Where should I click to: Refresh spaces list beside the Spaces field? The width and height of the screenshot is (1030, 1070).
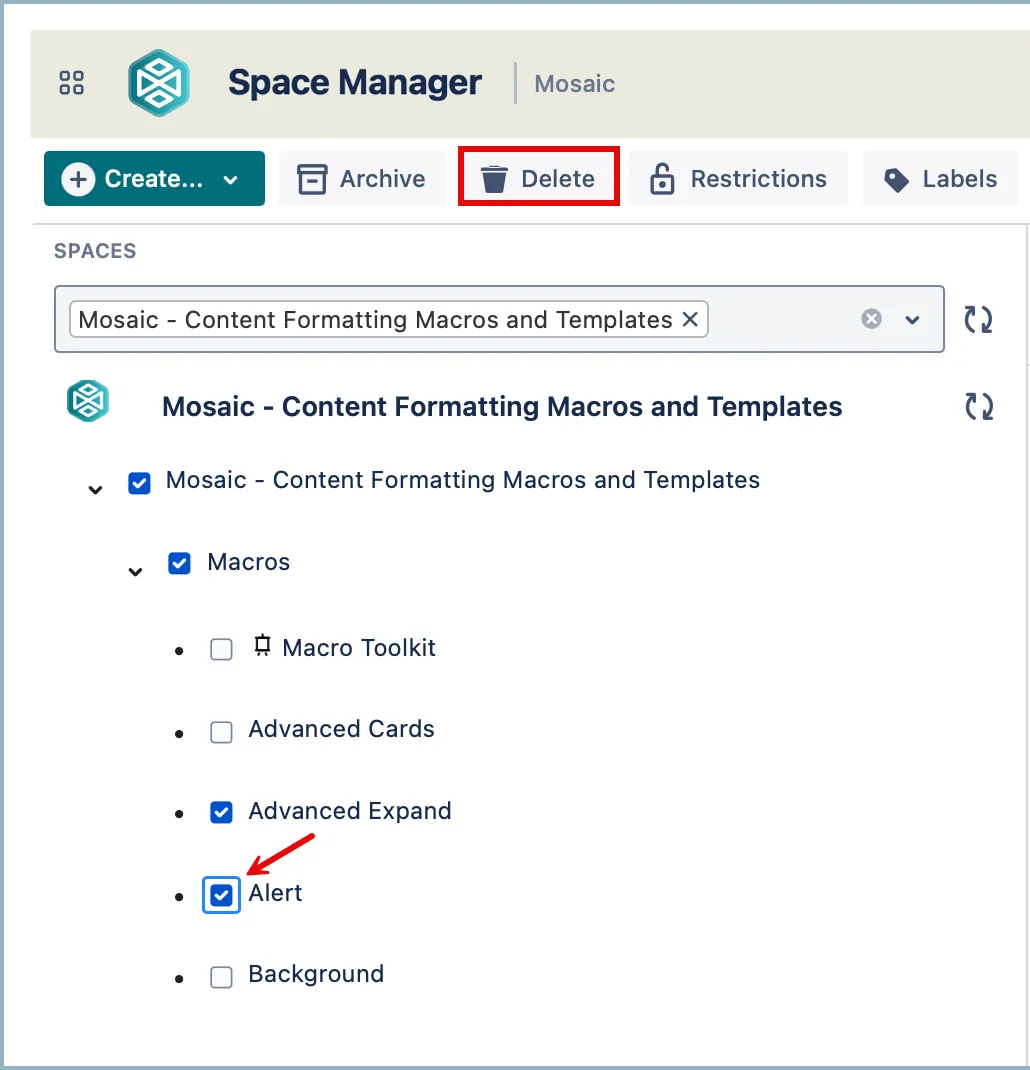point(978,319)
